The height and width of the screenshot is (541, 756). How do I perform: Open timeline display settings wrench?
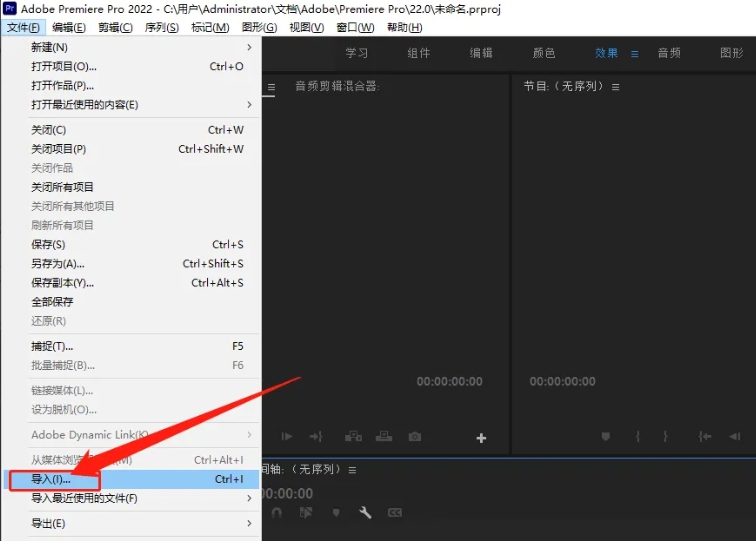click(x=365, y=513)
